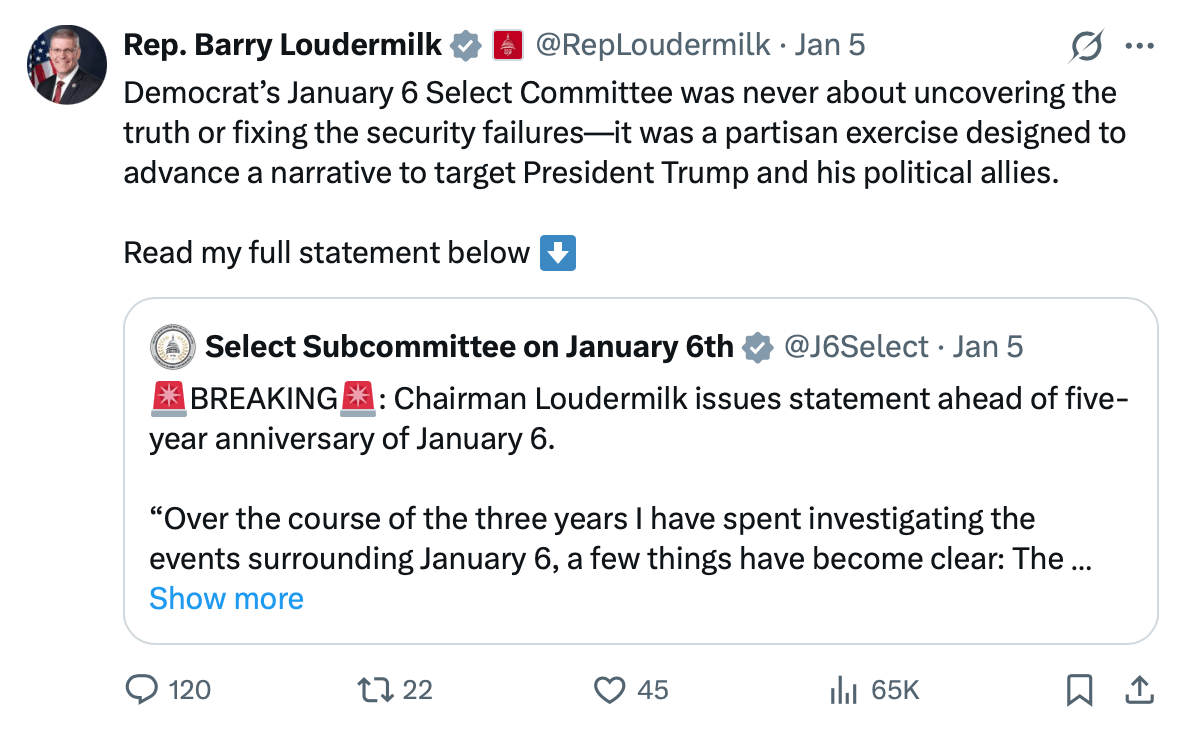The height and width of the screenshot is (730, 1190).
Task: Open the quoted tweet's BREAKING statement text
Action: click(x=638, y=418)
